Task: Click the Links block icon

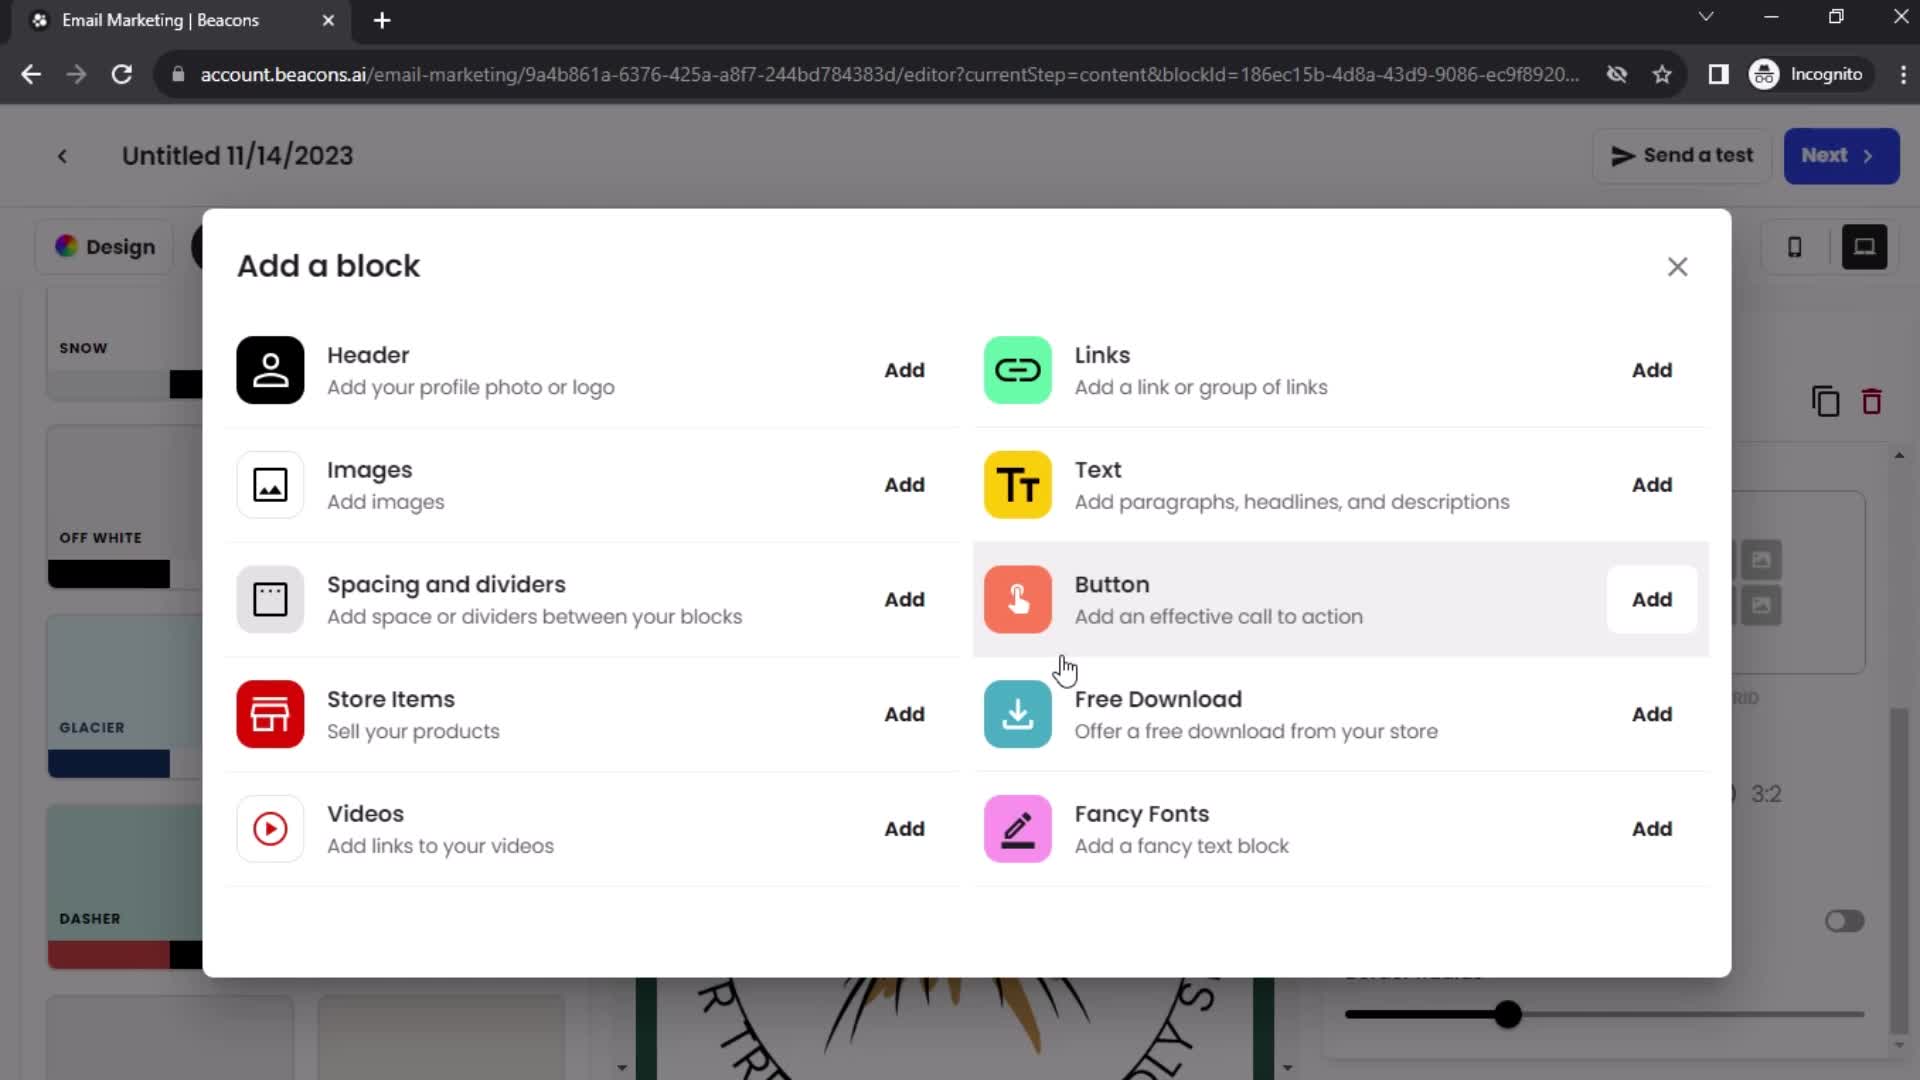Action: [x=1018, y=371]
